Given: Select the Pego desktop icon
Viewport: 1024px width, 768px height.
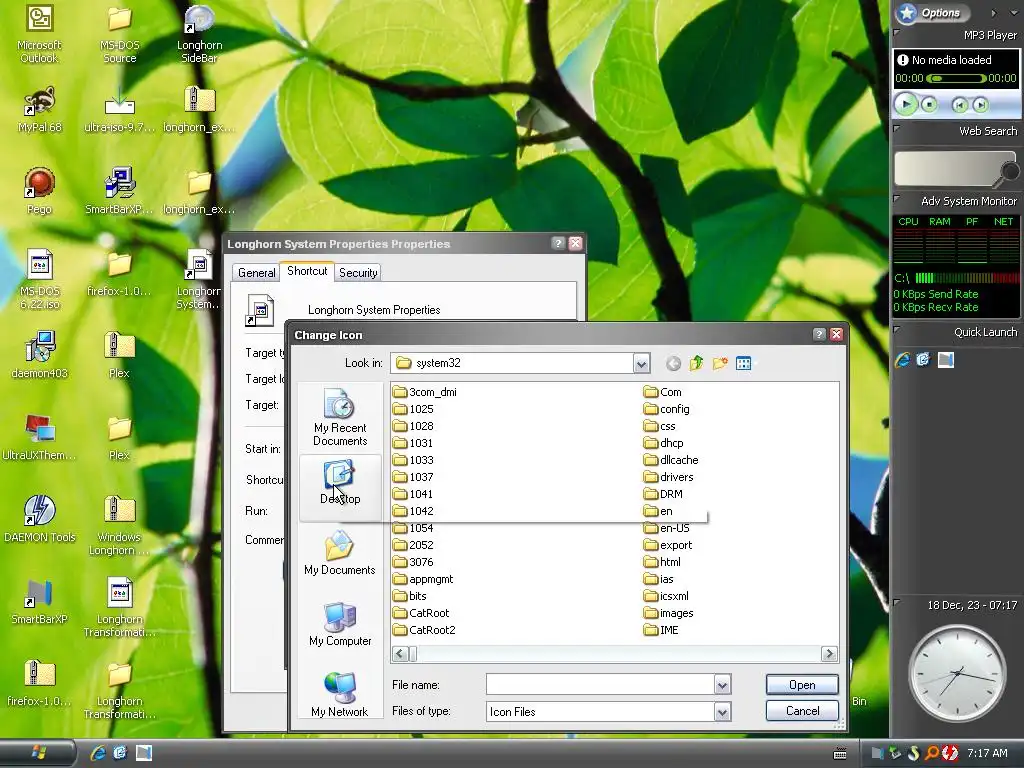Looking at the screenshot, I should coord(39,191).
